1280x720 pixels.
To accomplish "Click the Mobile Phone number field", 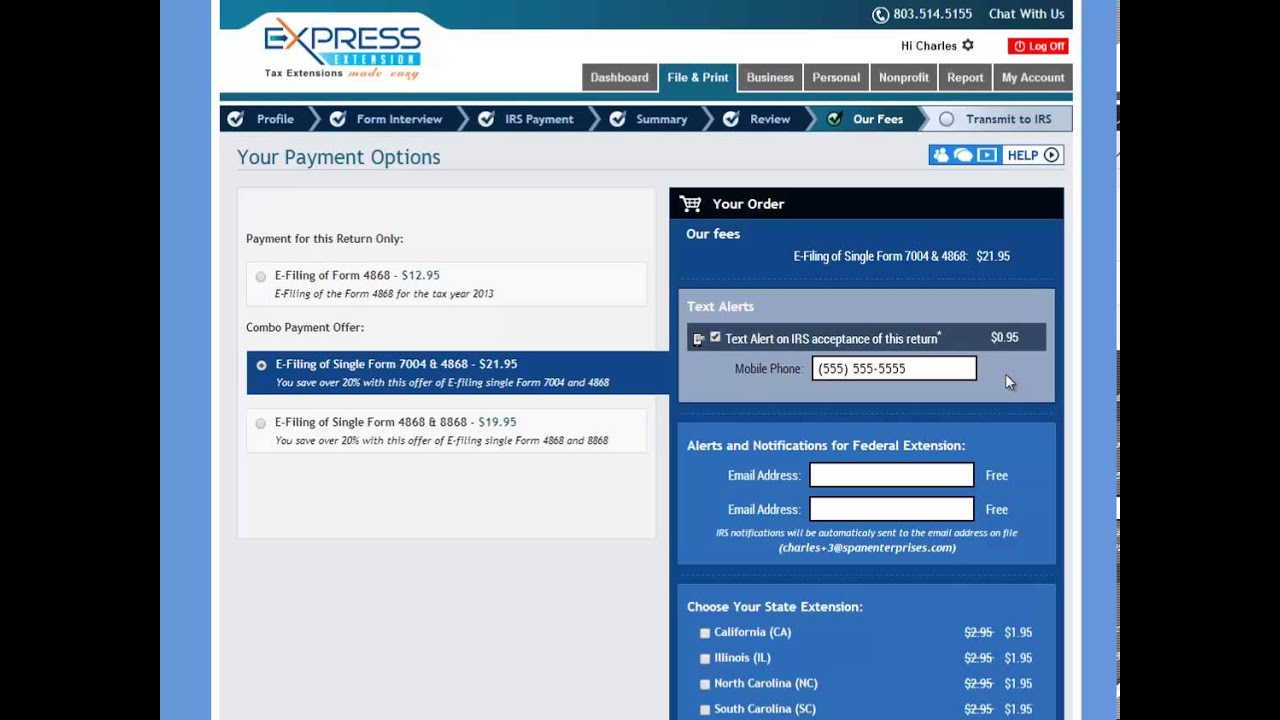I will 894,369.
